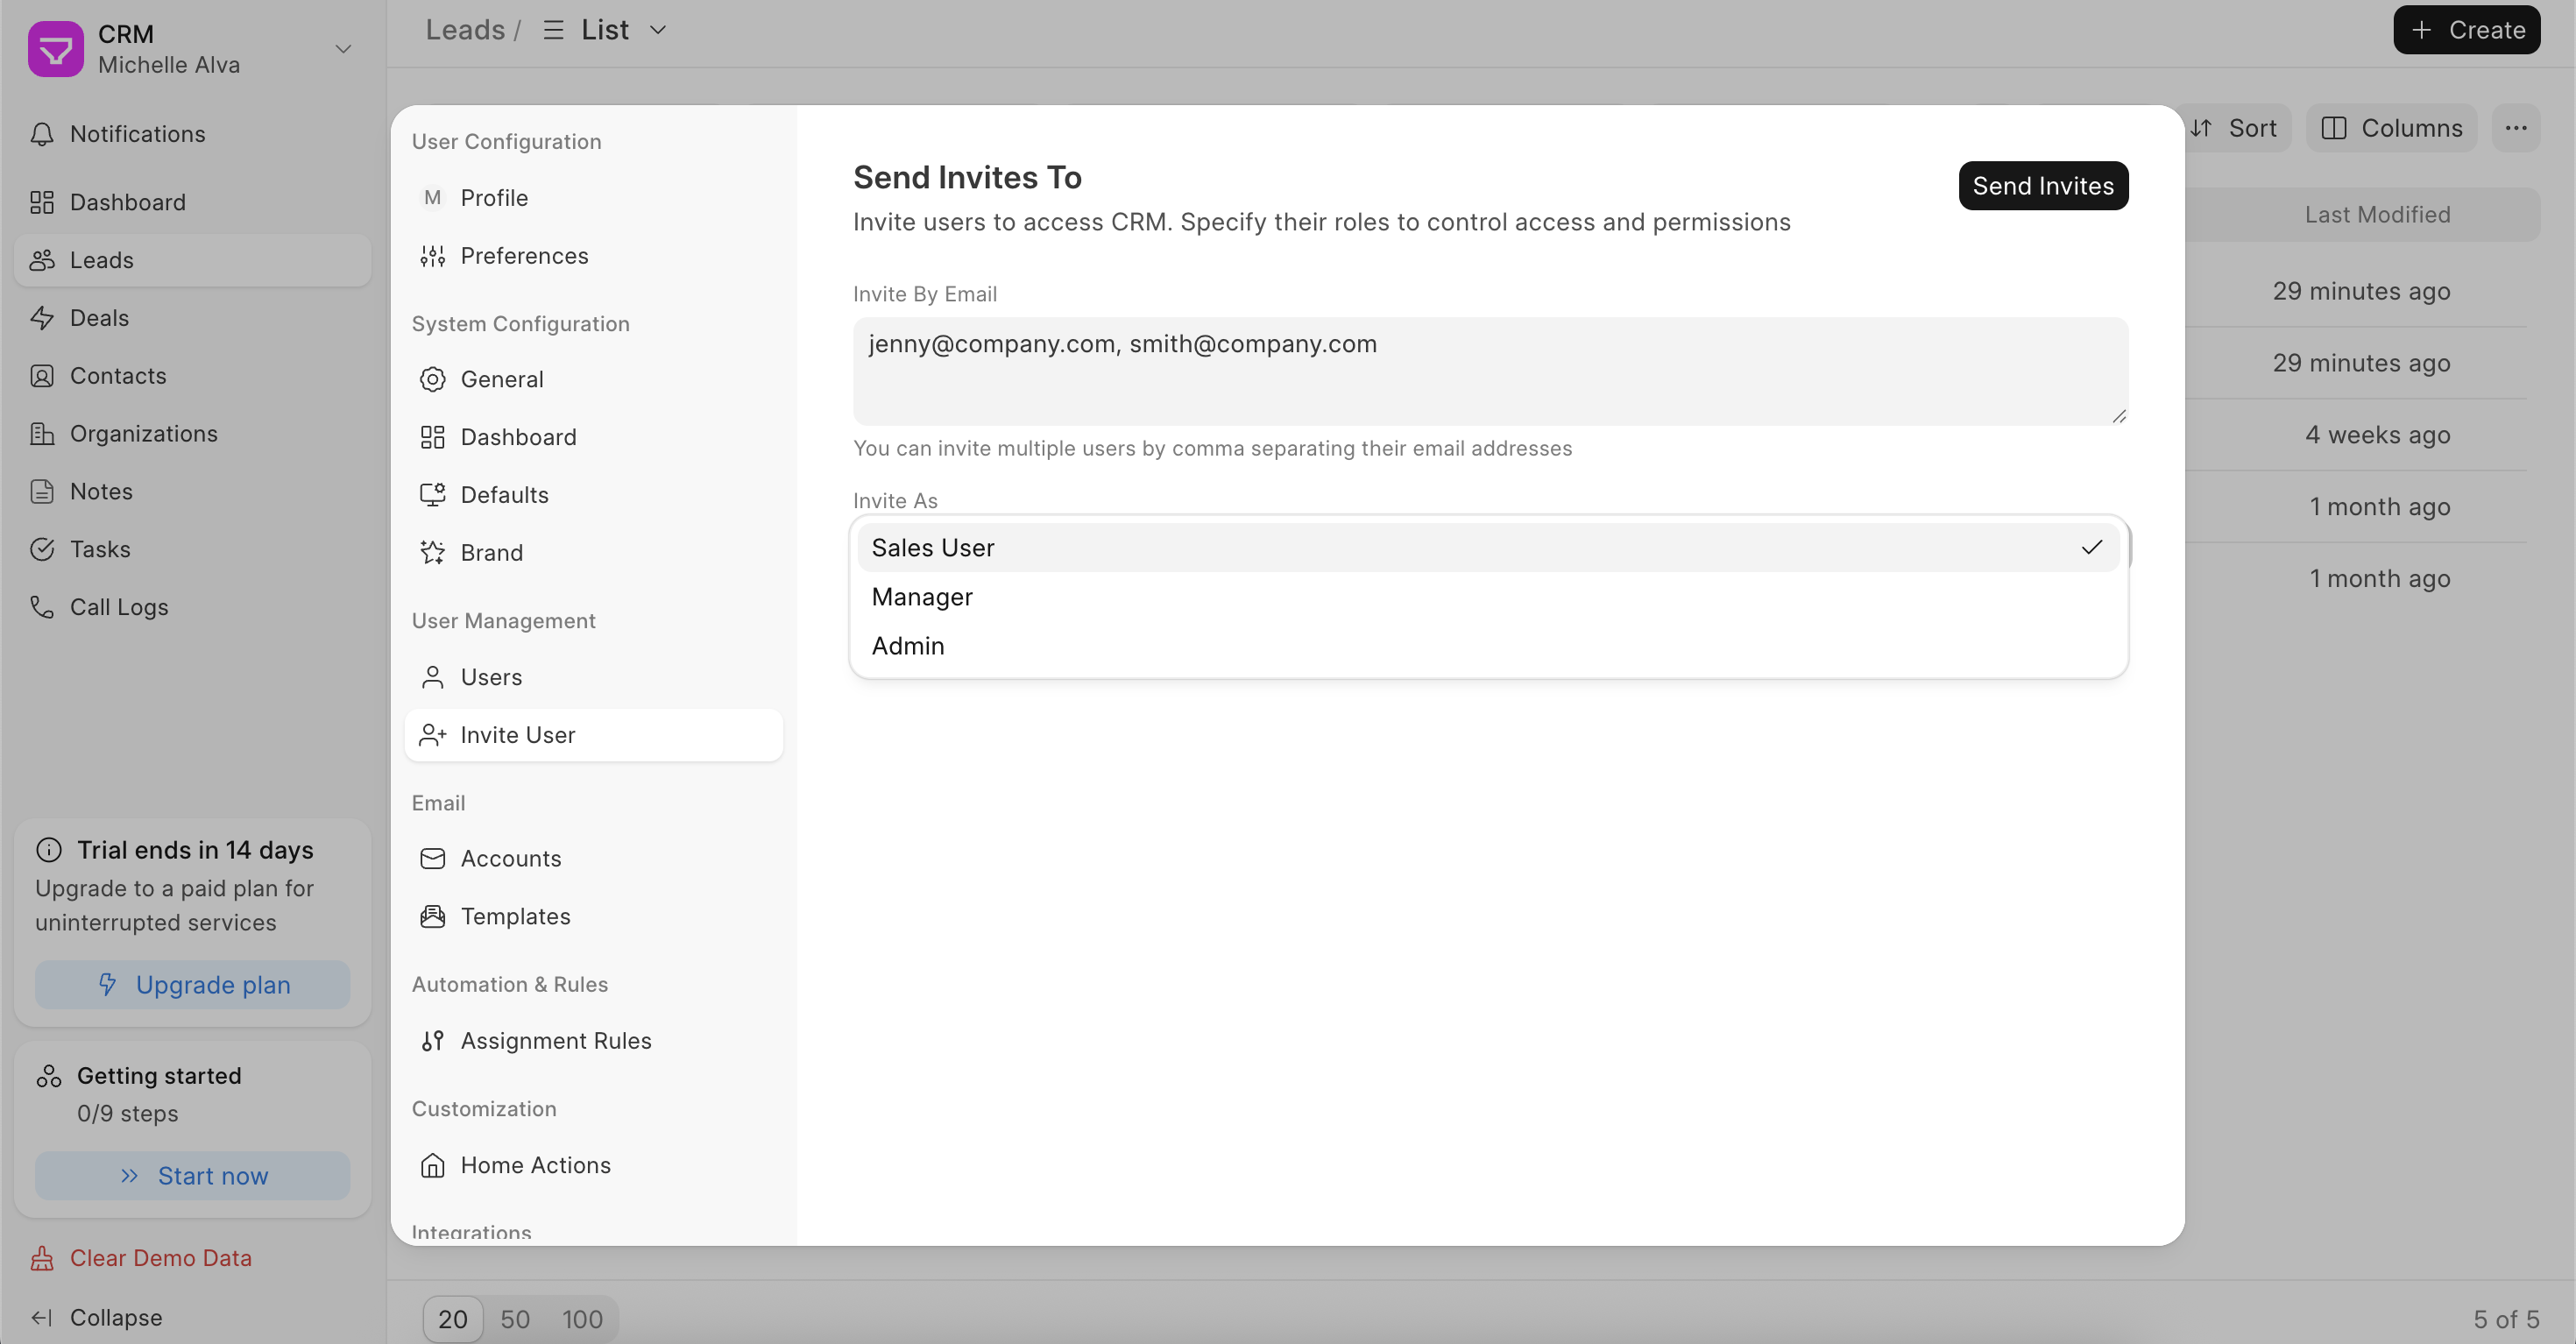Select 50 rows per page
This screenshot has width=2576, height=1344.
(x=515, y=1319)
